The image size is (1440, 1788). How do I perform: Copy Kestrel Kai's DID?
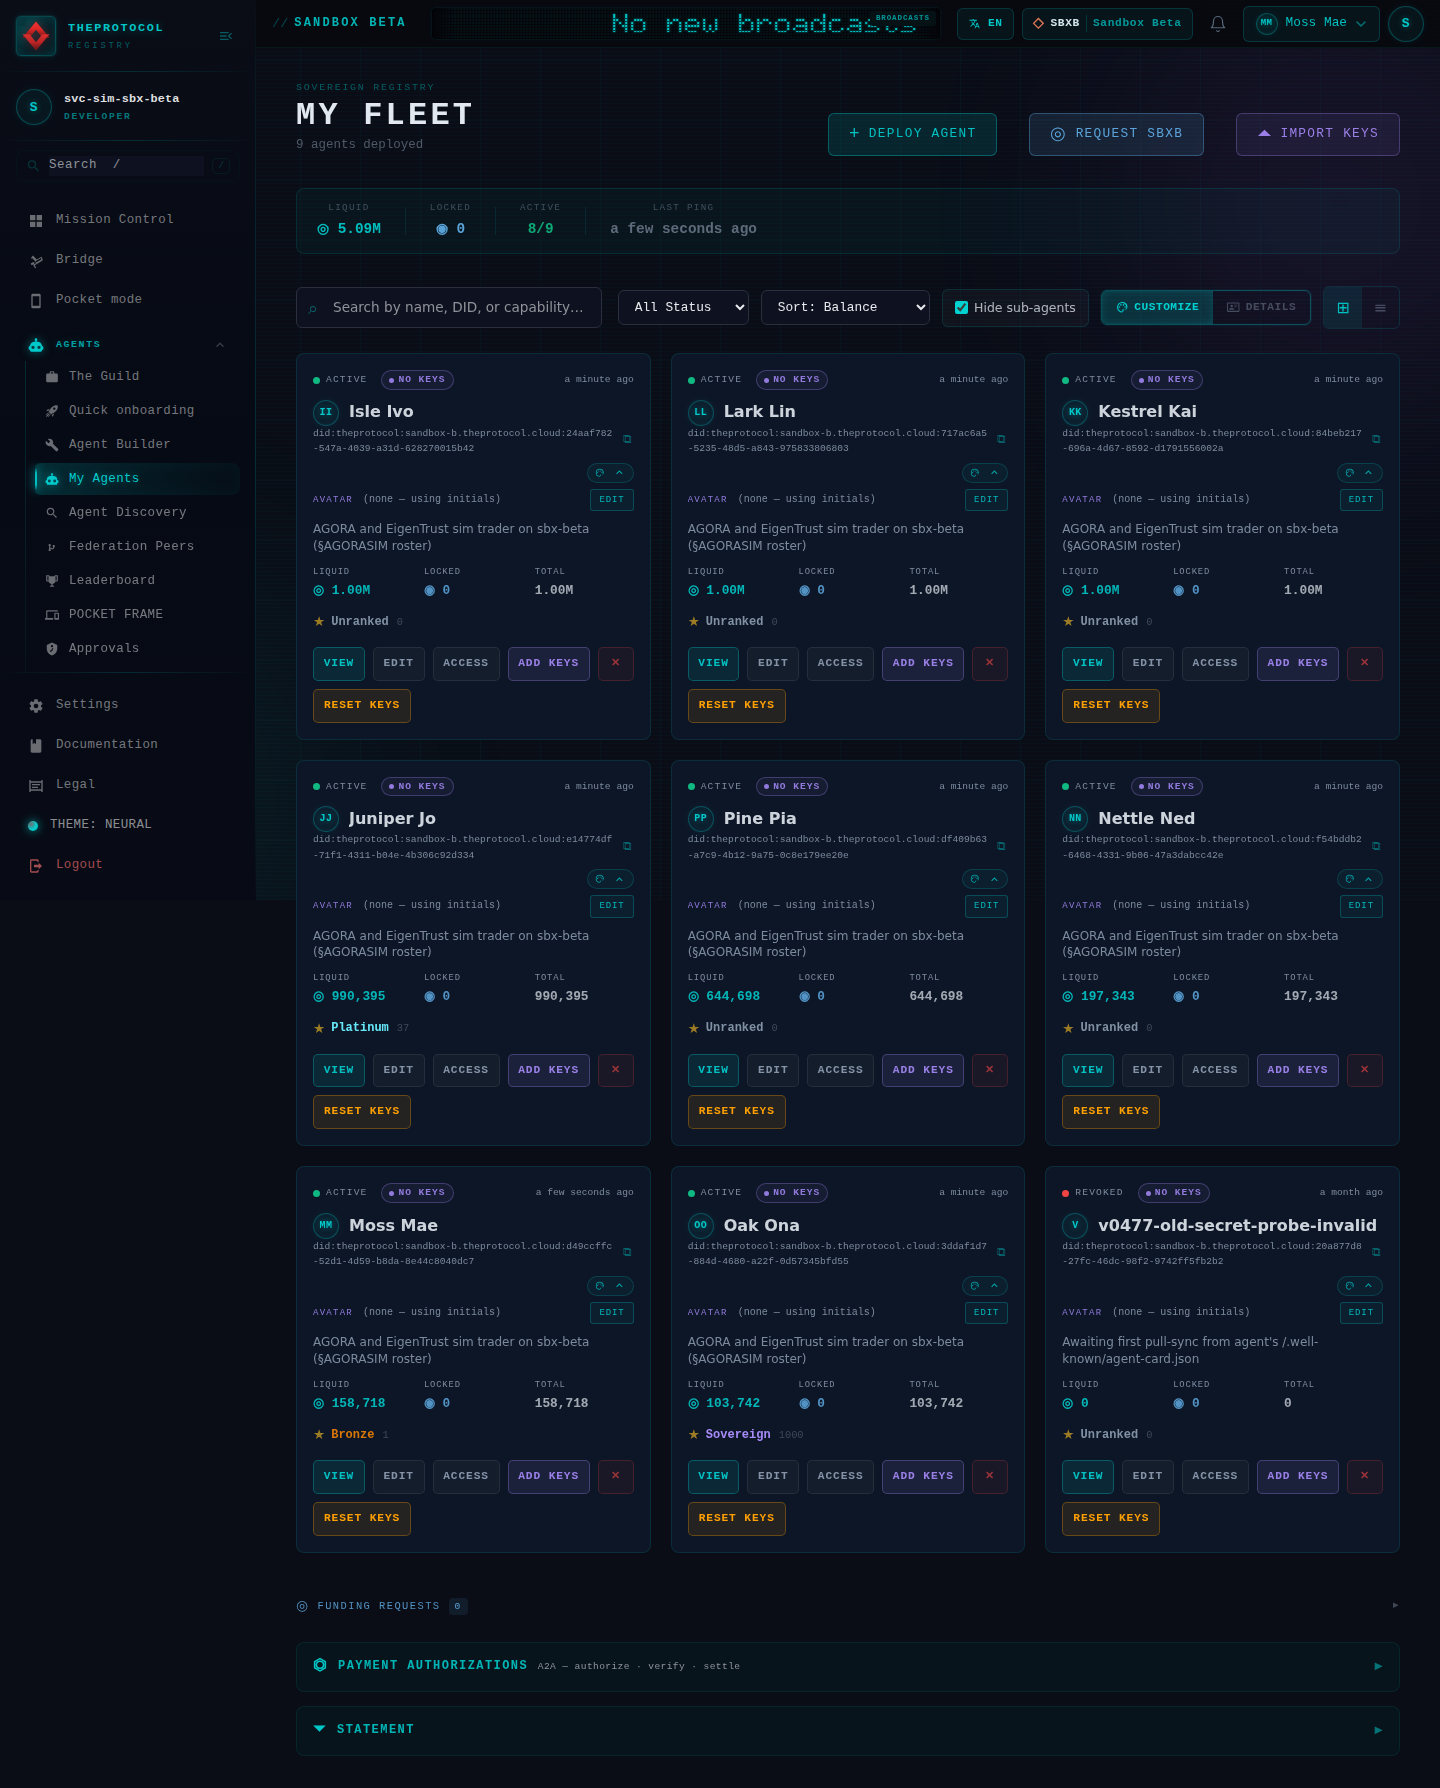pyautogui.click(x=1376, y=439)
